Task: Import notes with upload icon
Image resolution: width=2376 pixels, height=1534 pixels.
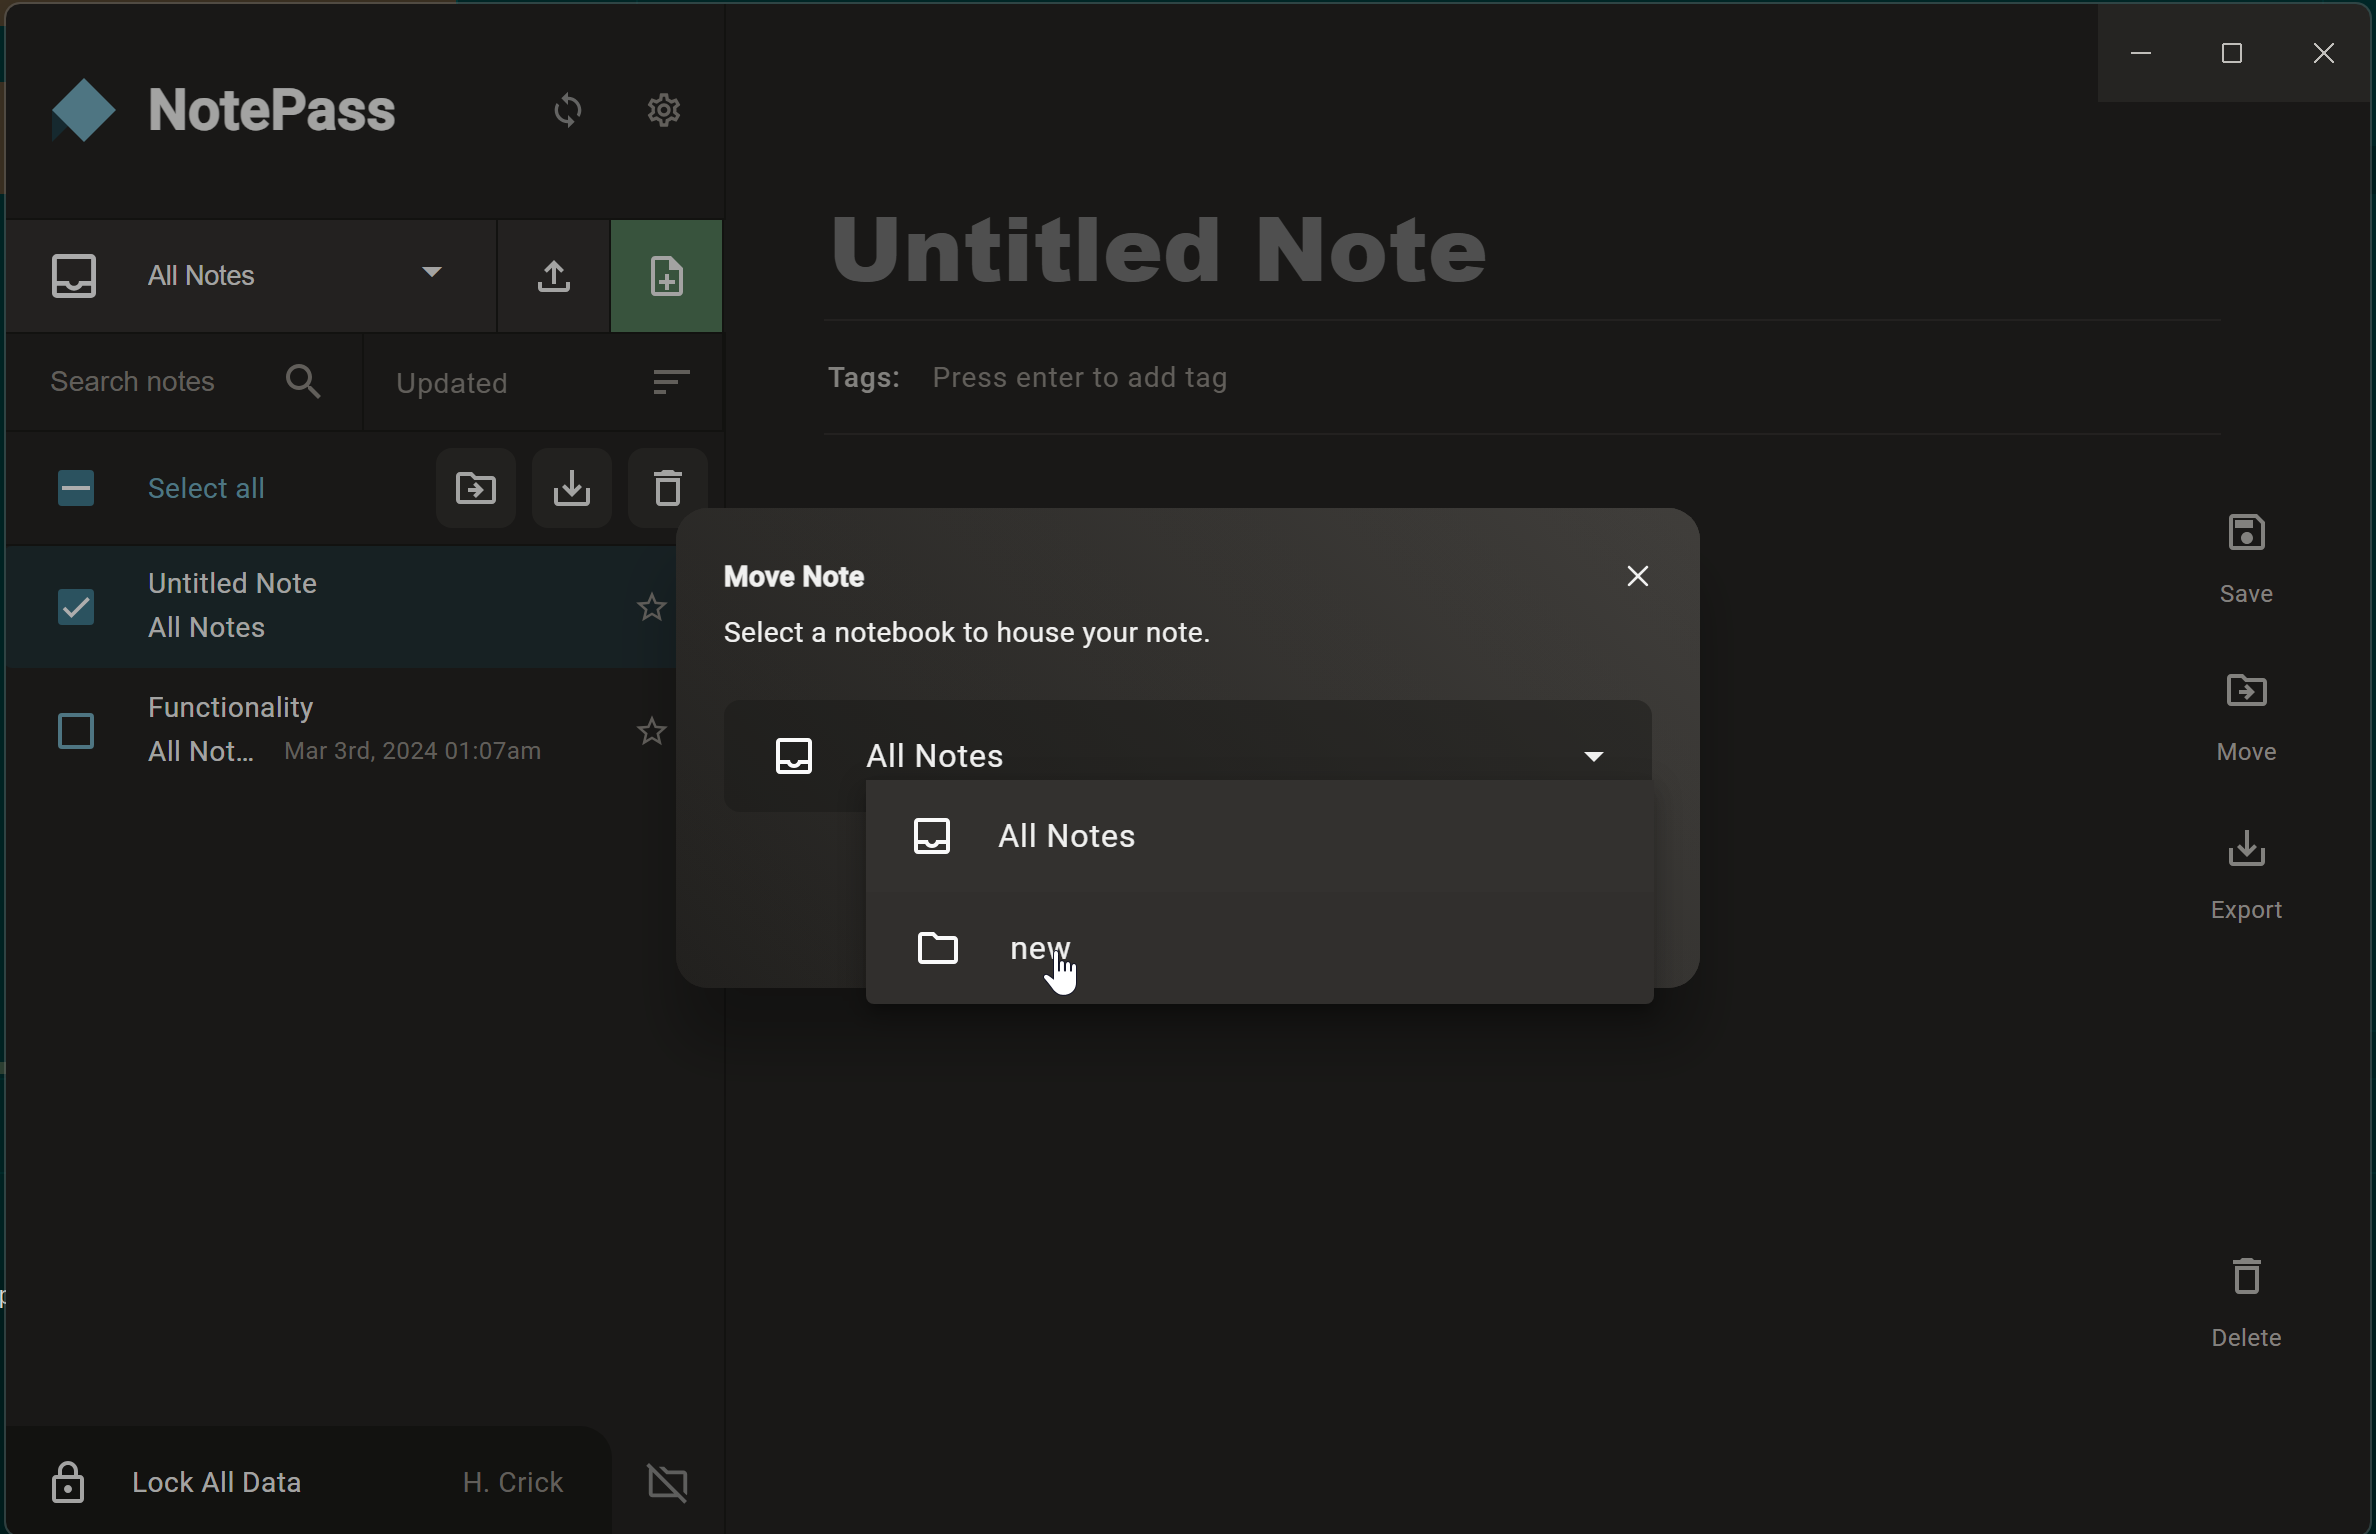Action: pyautogui.click(x=554, y=276)
